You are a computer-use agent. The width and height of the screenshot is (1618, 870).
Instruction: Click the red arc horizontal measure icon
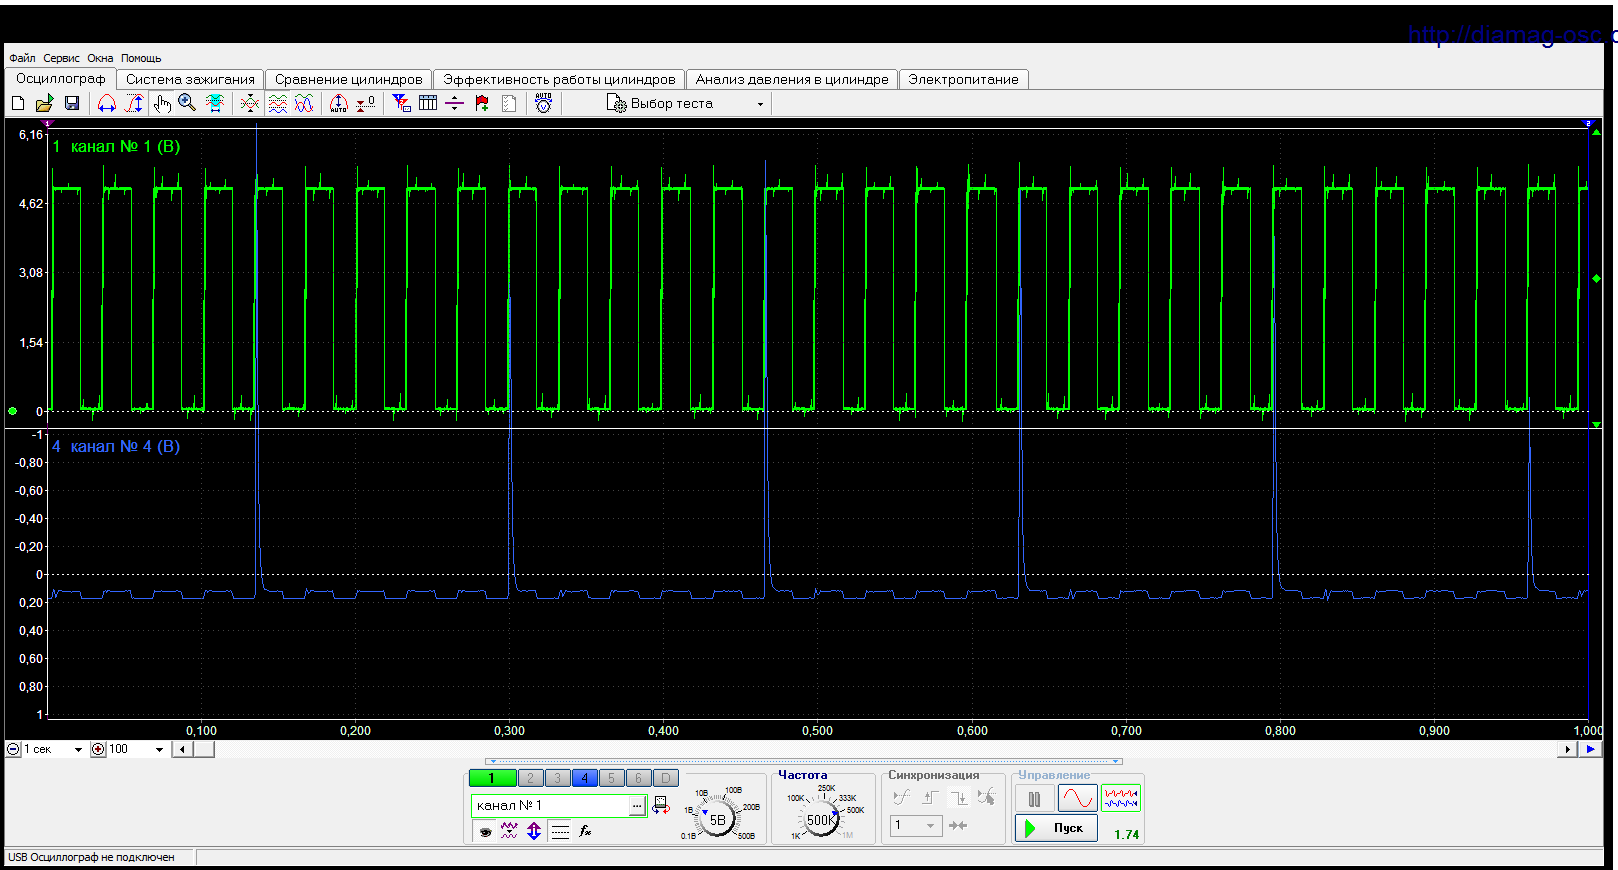(x=107, y=103)
